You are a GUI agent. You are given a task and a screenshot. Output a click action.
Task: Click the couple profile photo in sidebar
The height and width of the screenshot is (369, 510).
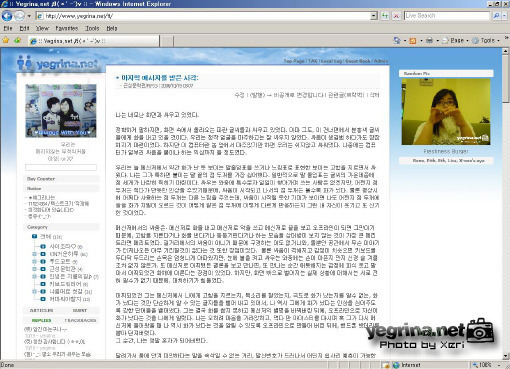[61, 111]
